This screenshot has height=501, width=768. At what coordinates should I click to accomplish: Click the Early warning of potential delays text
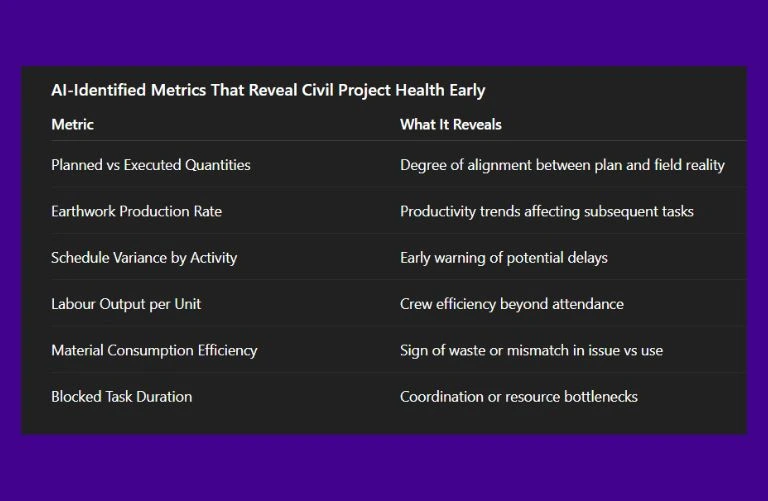[503, 258]
